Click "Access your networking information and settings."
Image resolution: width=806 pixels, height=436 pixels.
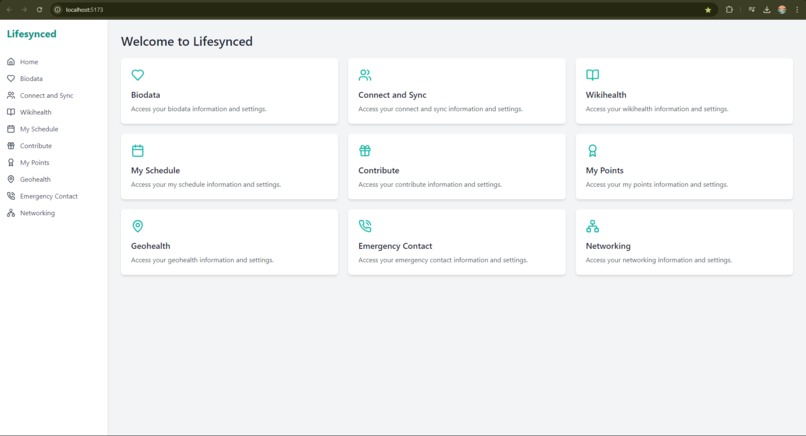click(x=658, y=260)
